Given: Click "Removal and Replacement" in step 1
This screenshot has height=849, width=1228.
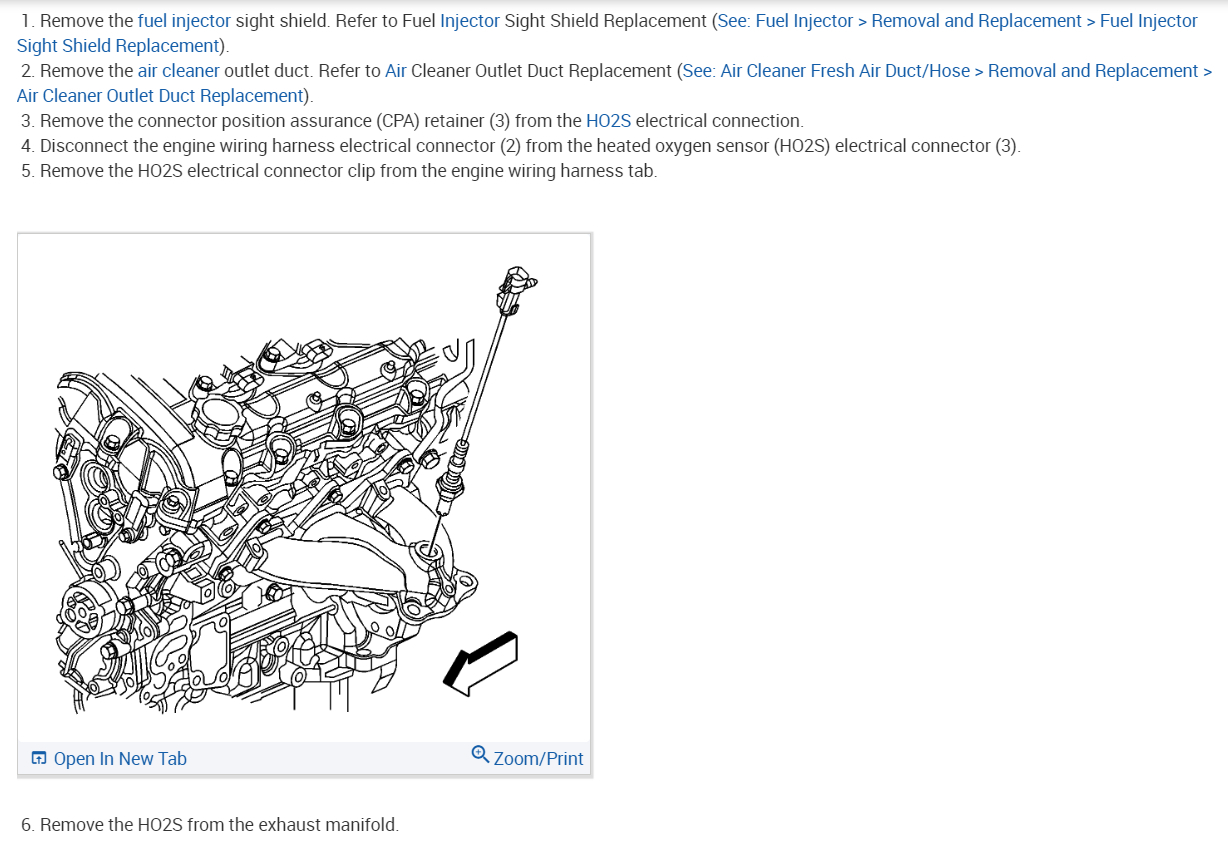Looking at the screenshot, I should coord(976,21).
